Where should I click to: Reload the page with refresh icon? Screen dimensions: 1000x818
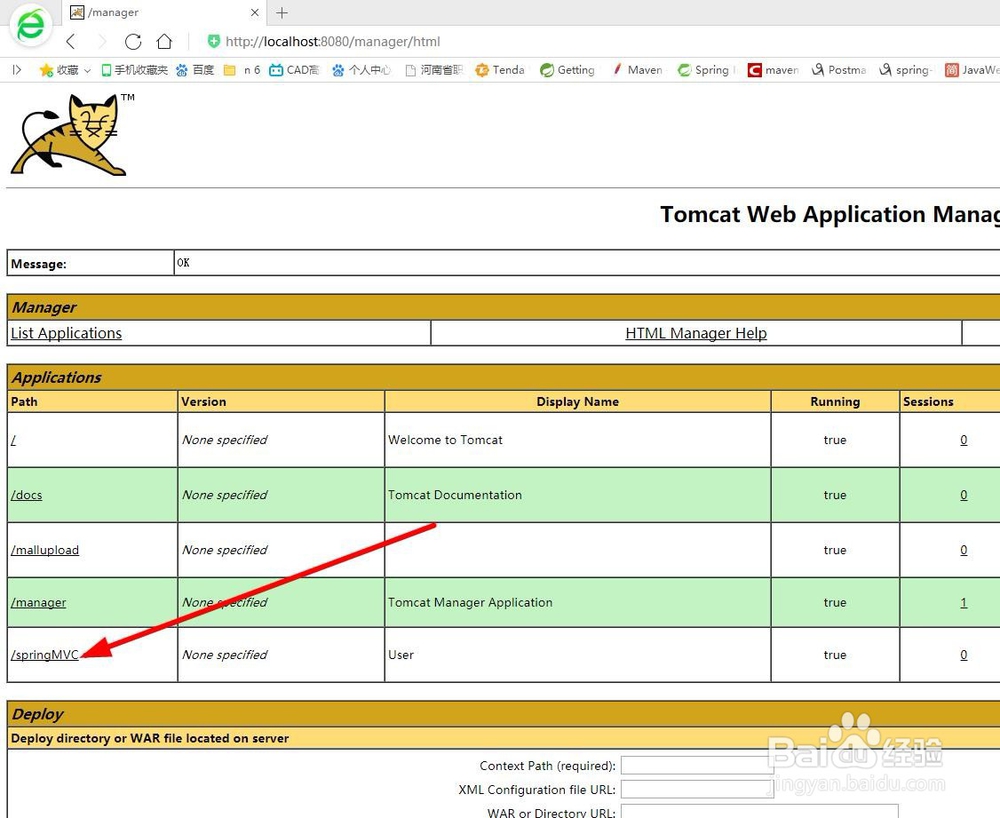[x=133, y=42]
